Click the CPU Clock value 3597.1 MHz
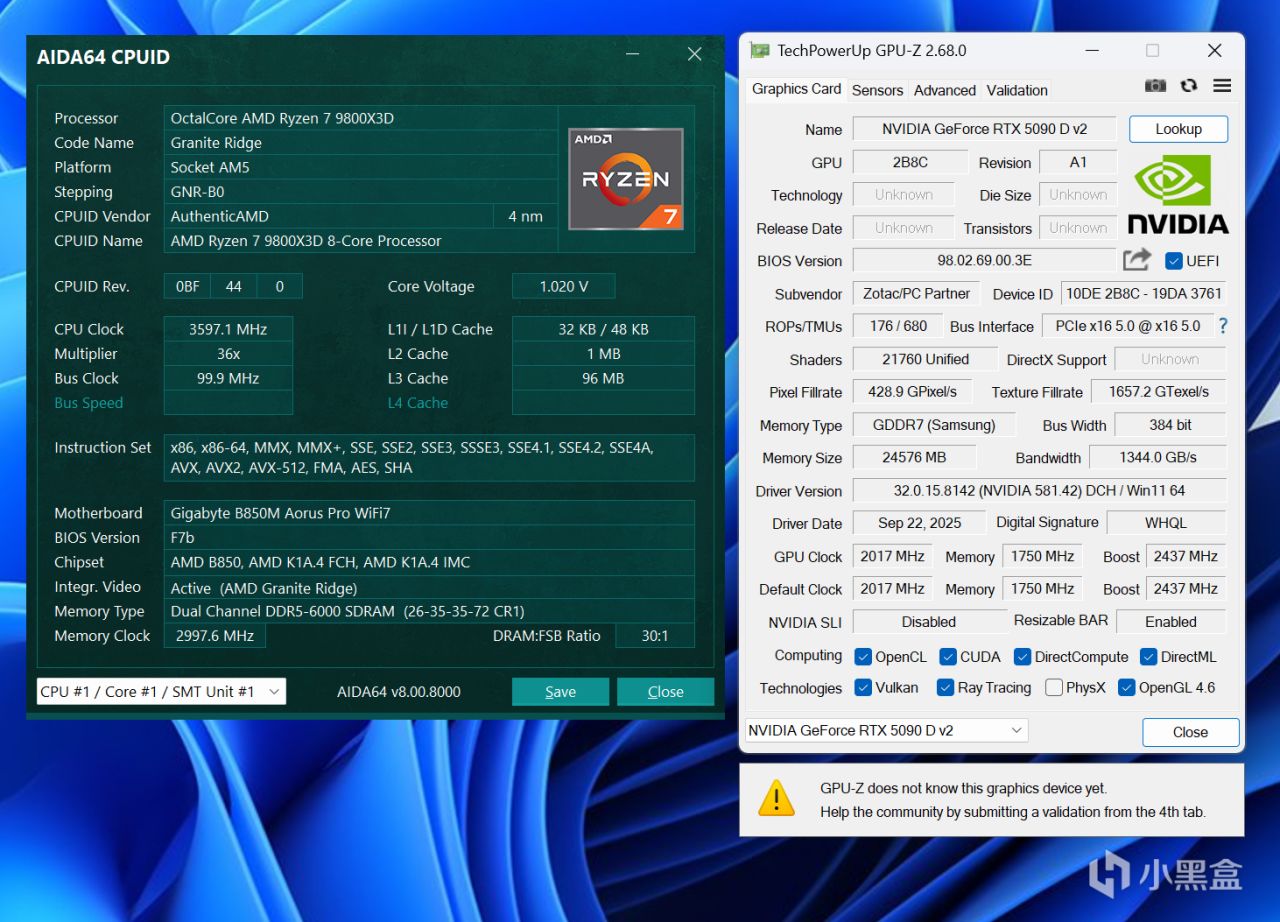The width and height of the screenshot is (1280, 922). point(228,329)
